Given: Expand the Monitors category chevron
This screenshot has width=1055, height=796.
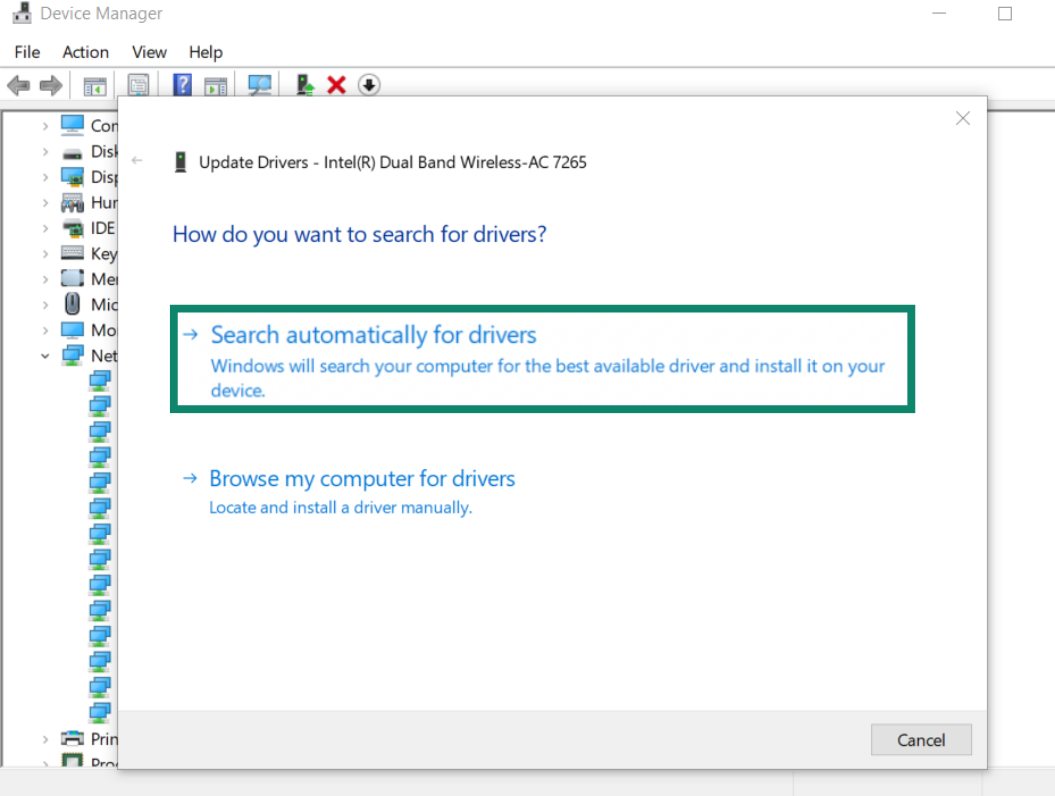Looking at the screenshot, I should [45, 330].
